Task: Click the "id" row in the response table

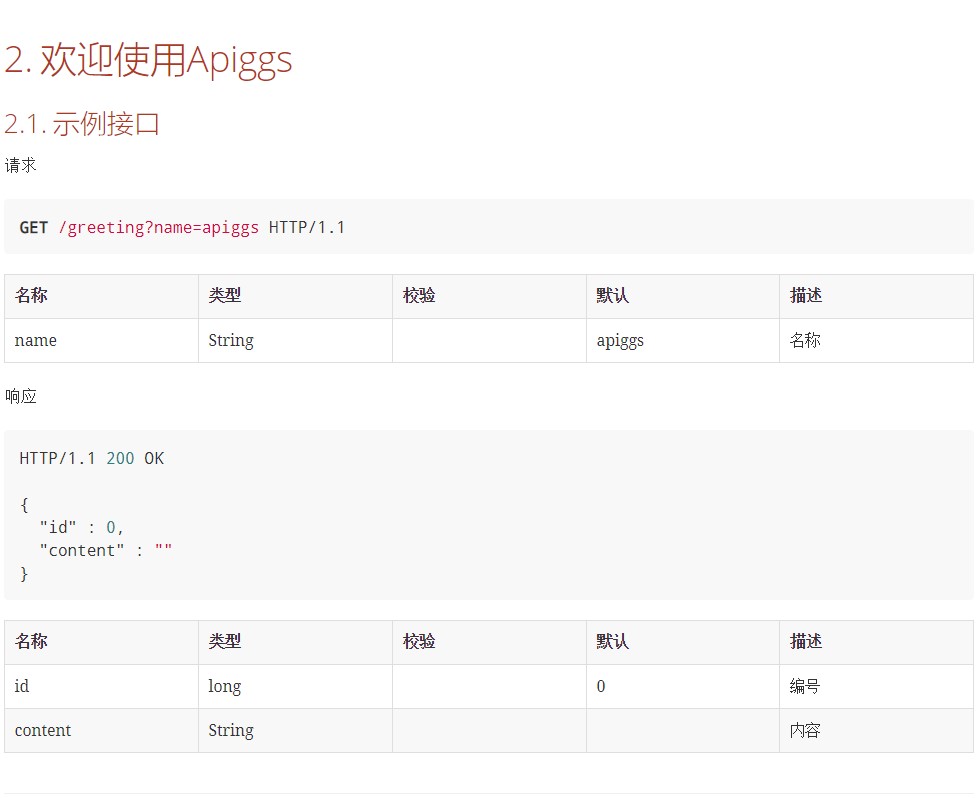Action: (x=22, y=686)
